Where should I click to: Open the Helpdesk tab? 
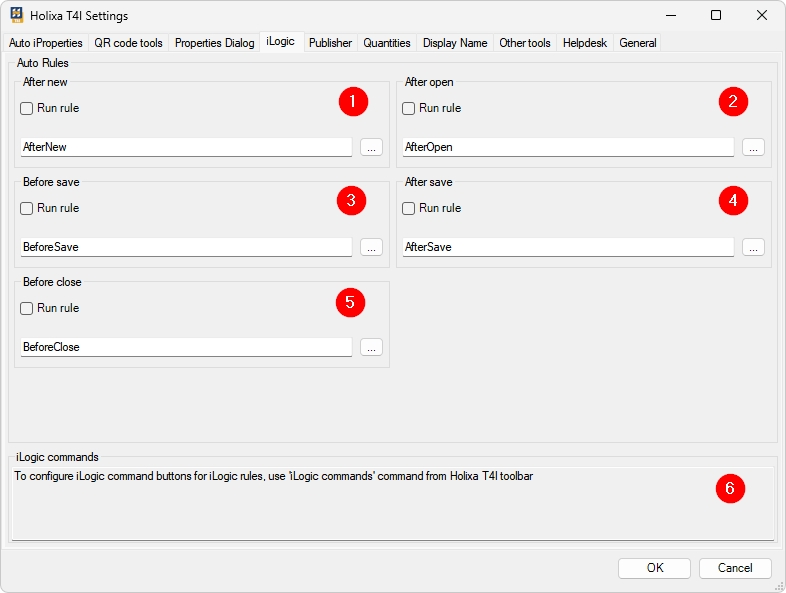click(585, 43)
